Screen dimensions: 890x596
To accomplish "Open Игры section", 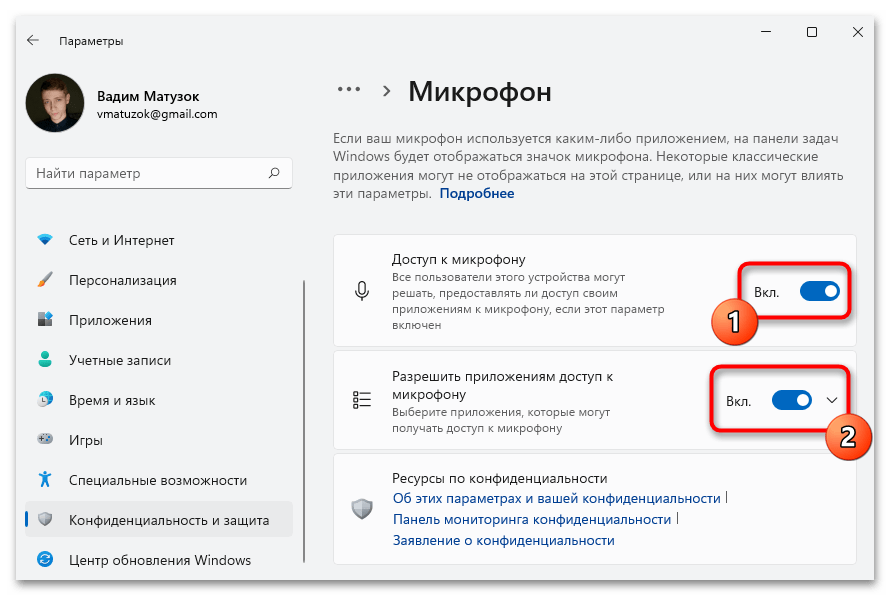I will (159, 440).
